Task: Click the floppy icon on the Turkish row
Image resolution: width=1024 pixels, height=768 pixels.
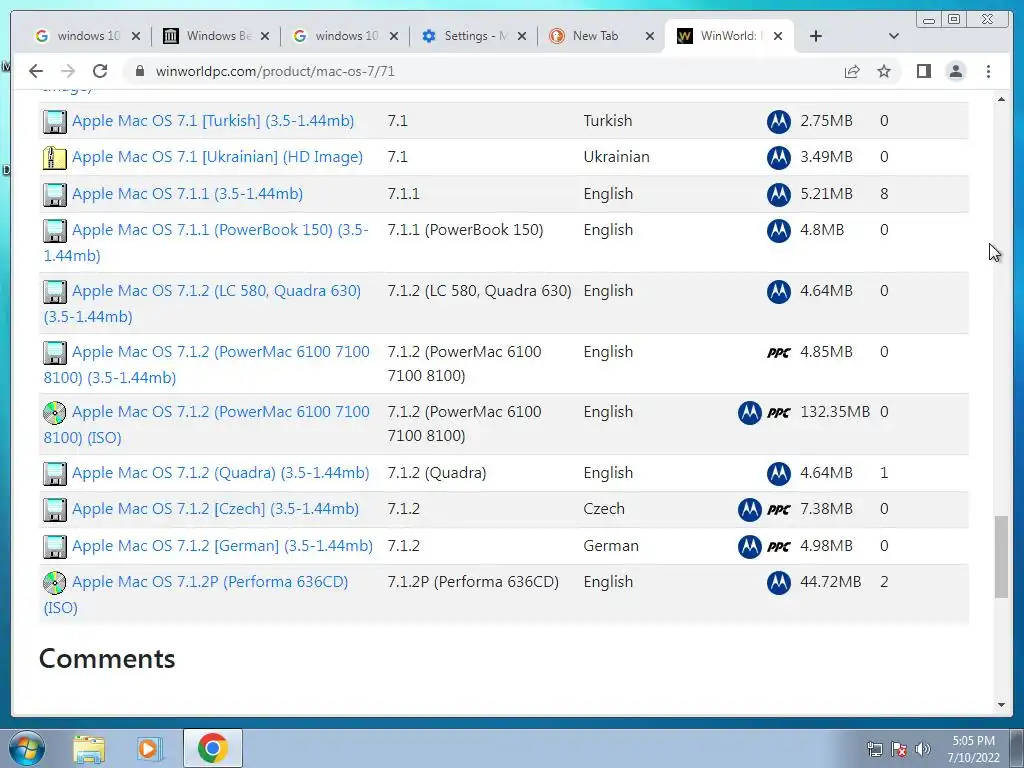Action: (55, 121)
